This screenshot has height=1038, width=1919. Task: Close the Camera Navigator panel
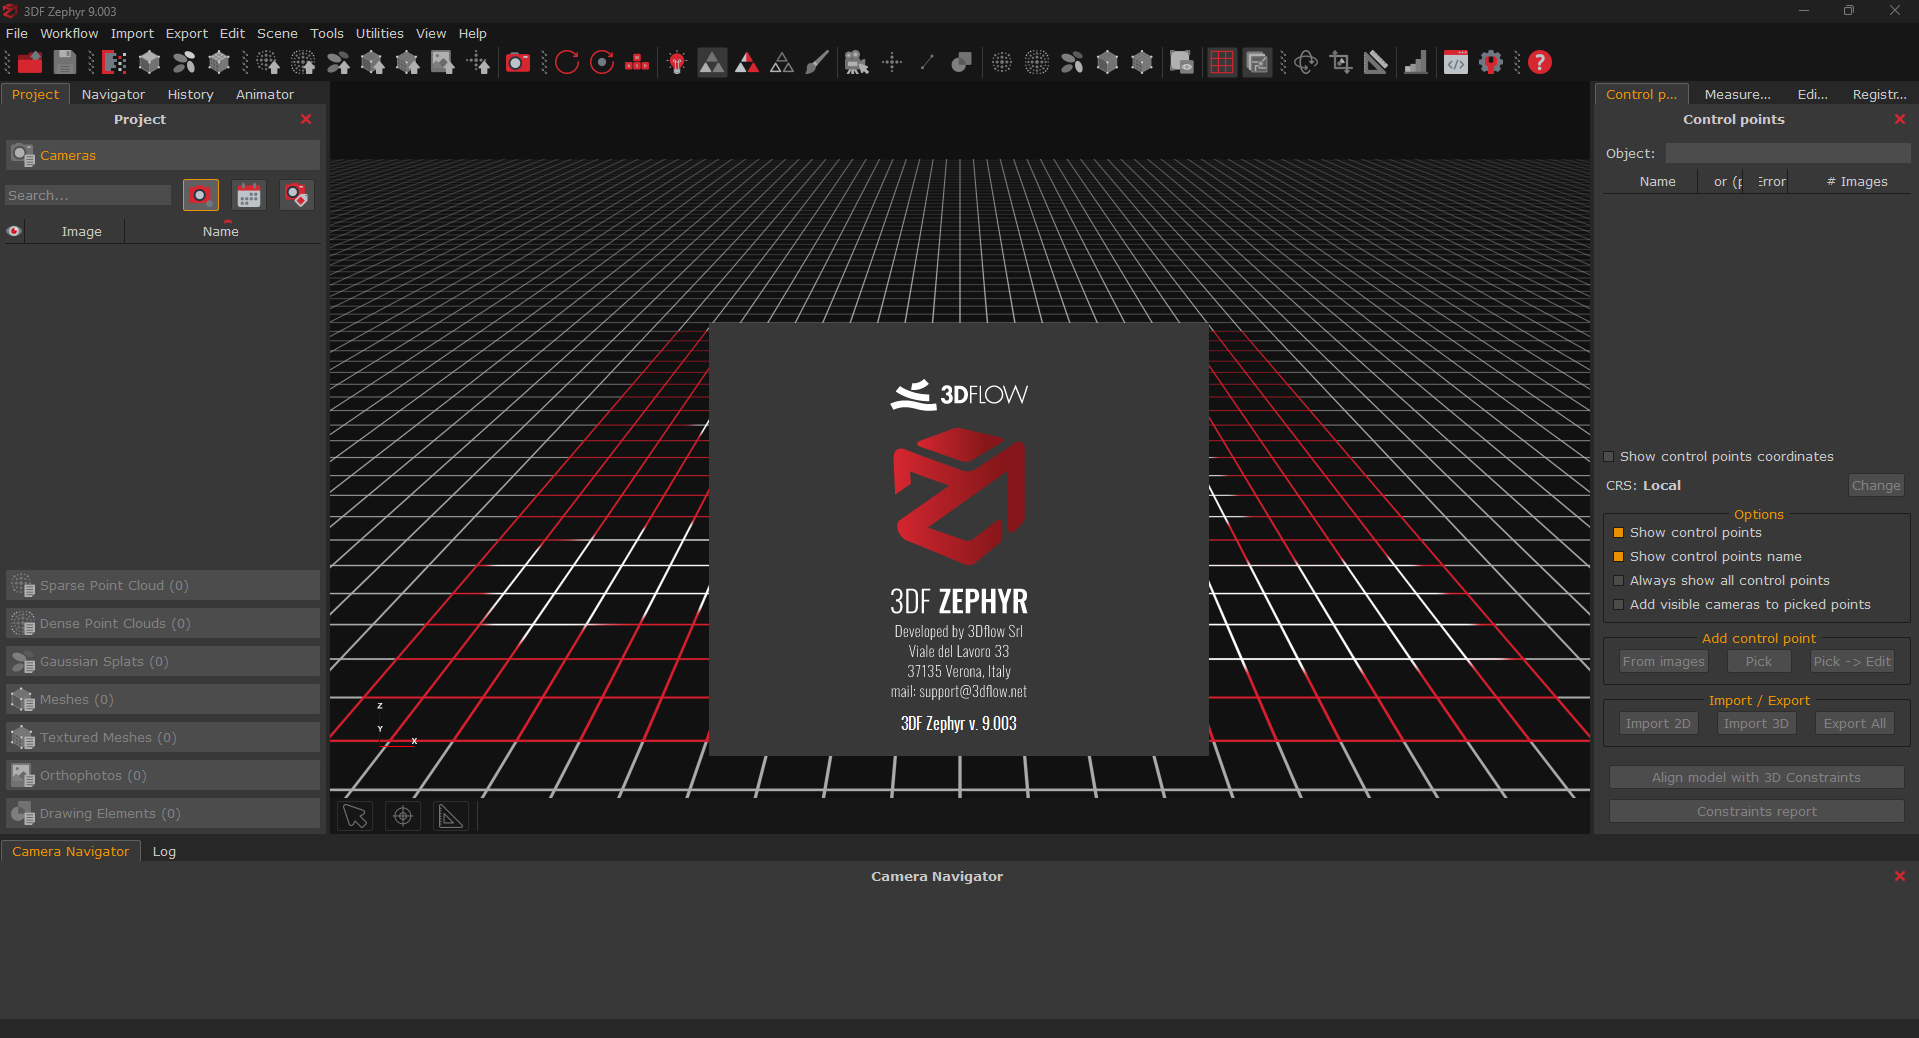1900,876
